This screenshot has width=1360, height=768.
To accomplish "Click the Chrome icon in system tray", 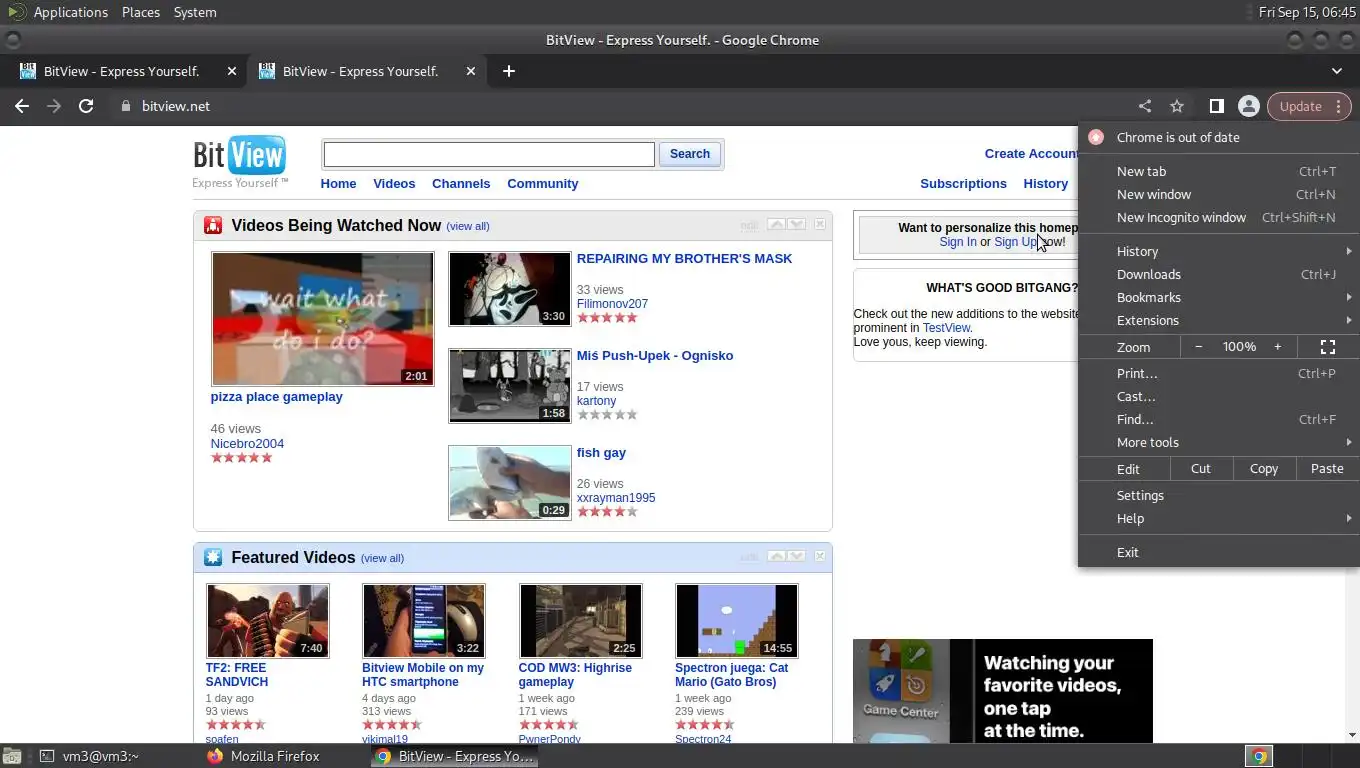I will (1259, 756).
